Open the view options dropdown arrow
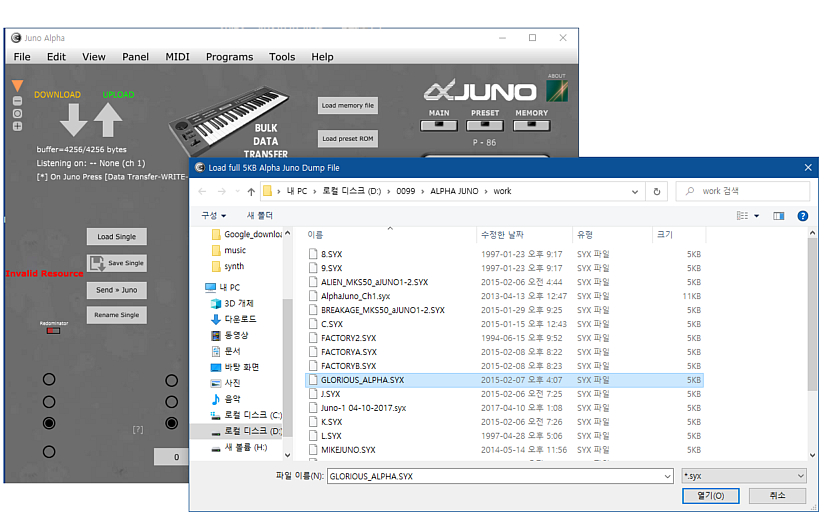The height and width of the screenshot is (518, 825). pos(757,216)
